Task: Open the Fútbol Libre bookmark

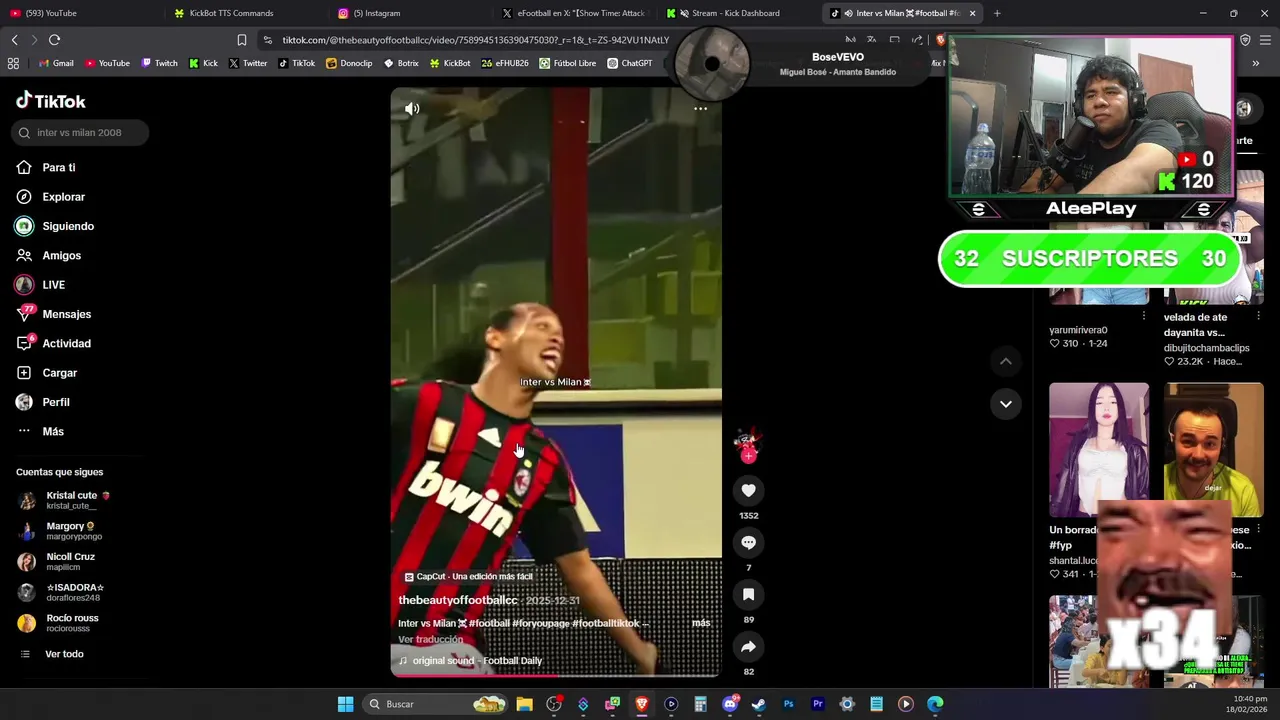Action: point(568,63)
